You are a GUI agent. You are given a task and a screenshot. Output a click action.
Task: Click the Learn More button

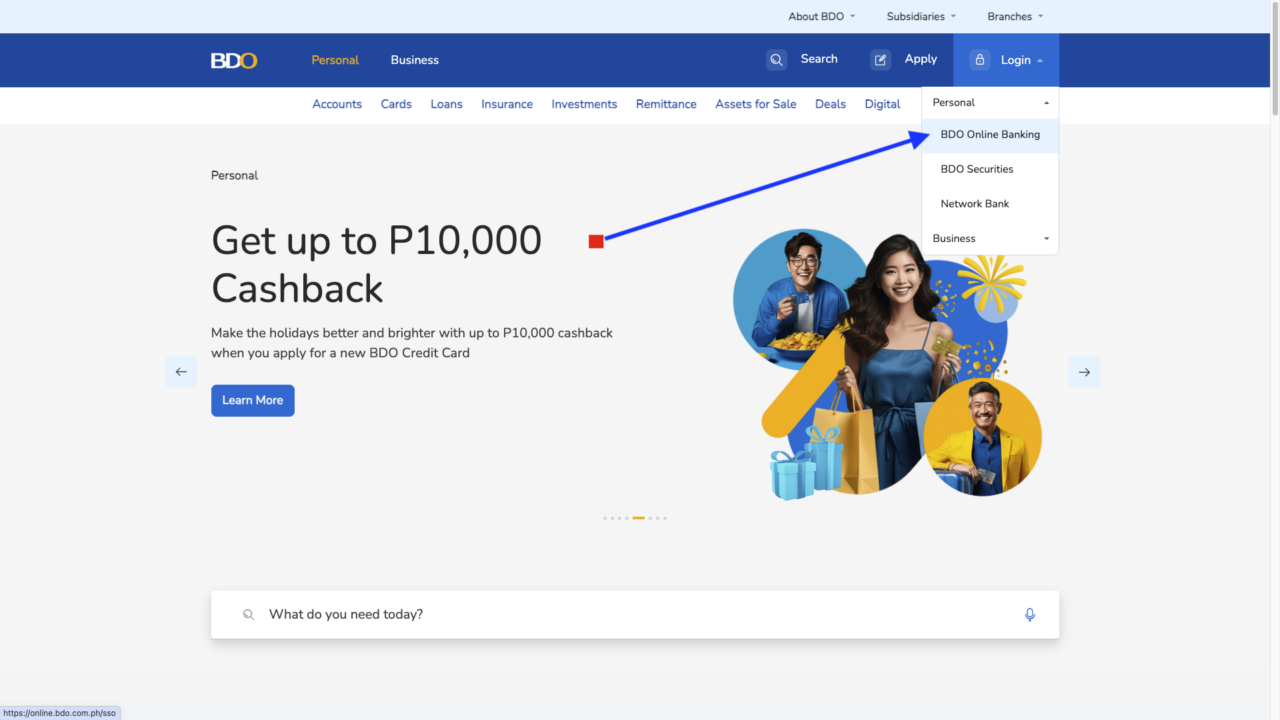tap(253, 400)
